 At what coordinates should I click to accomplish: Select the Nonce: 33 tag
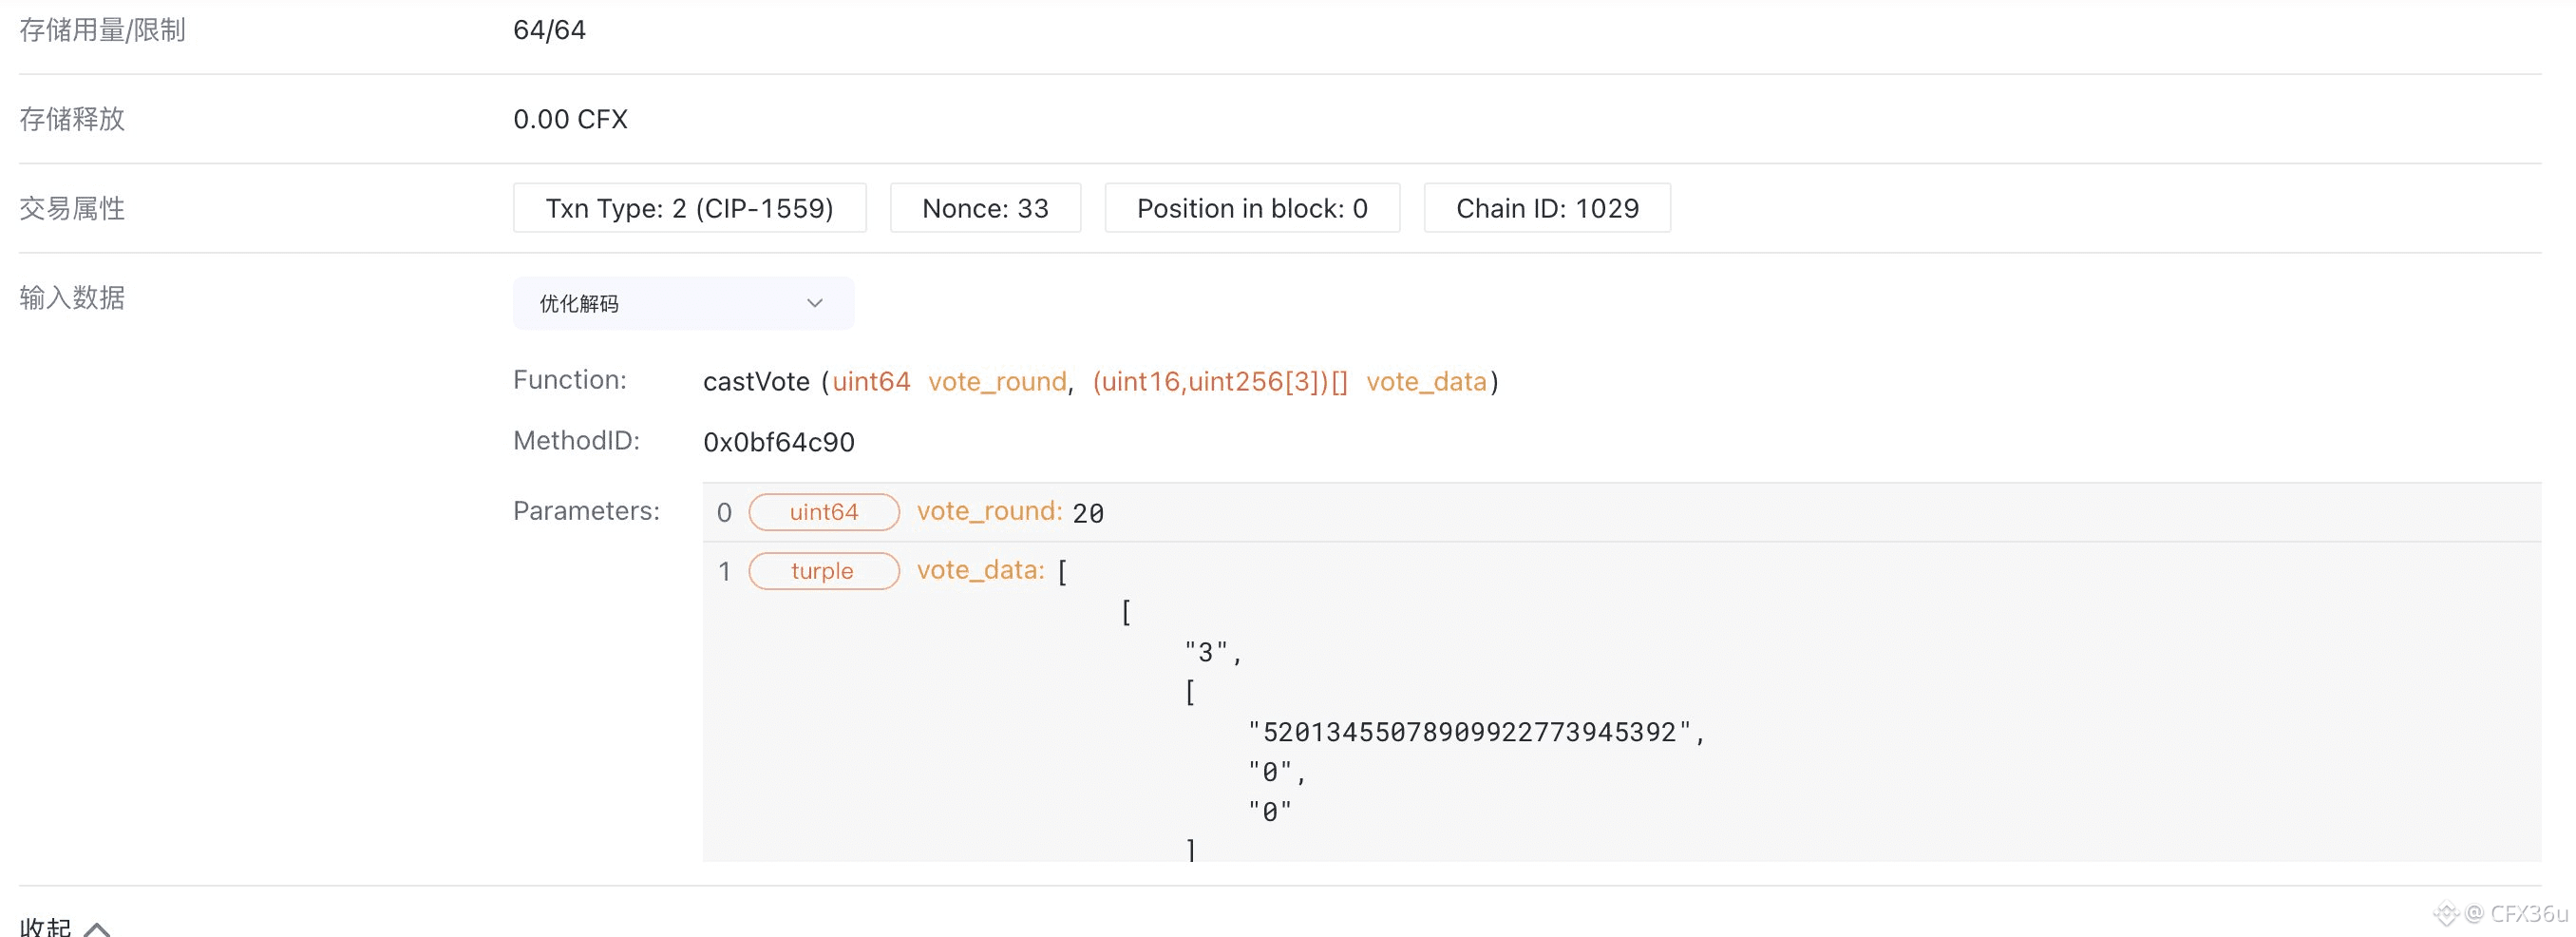(x=985, y=208)
